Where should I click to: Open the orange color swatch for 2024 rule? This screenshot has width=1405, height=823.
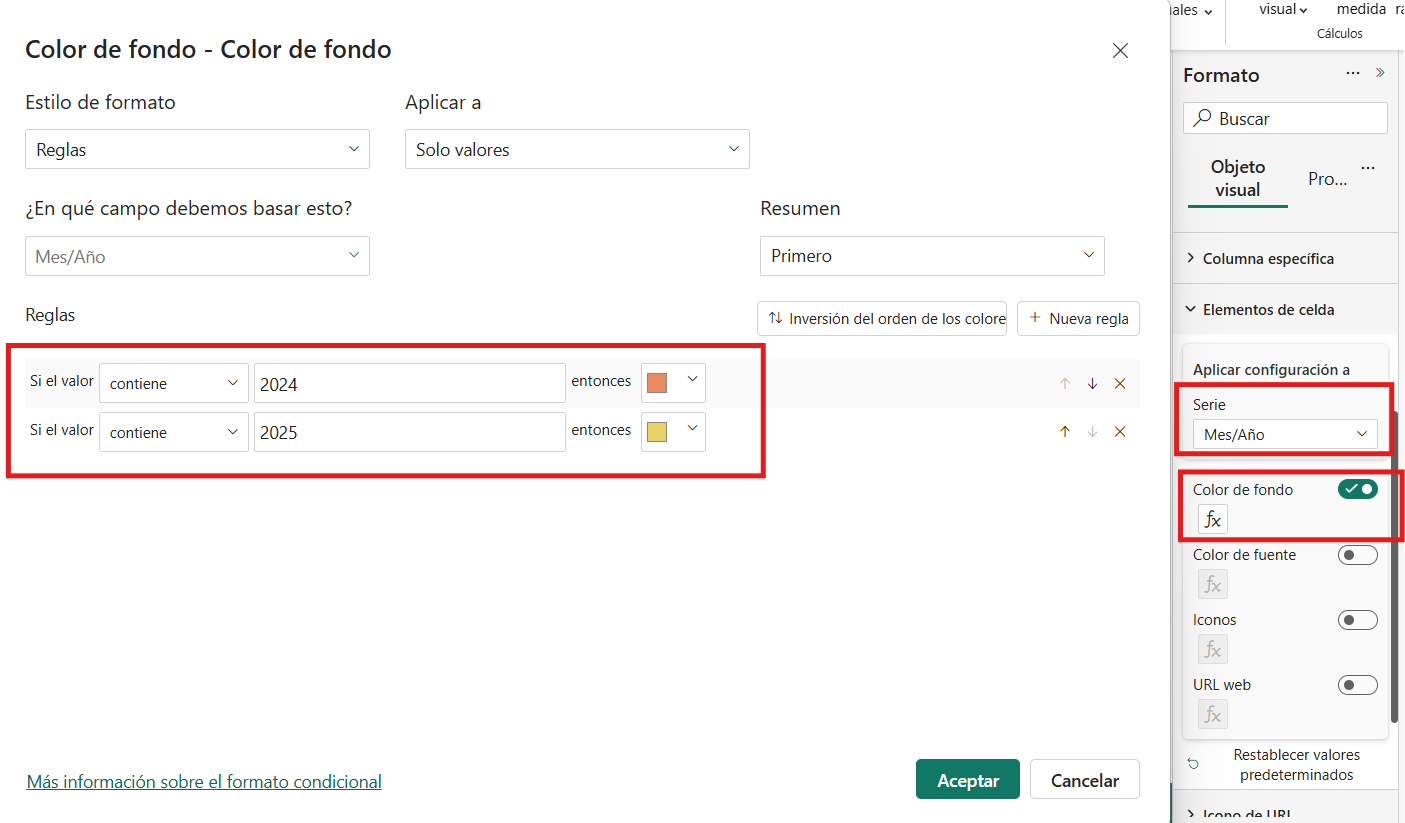pos(672,383)
